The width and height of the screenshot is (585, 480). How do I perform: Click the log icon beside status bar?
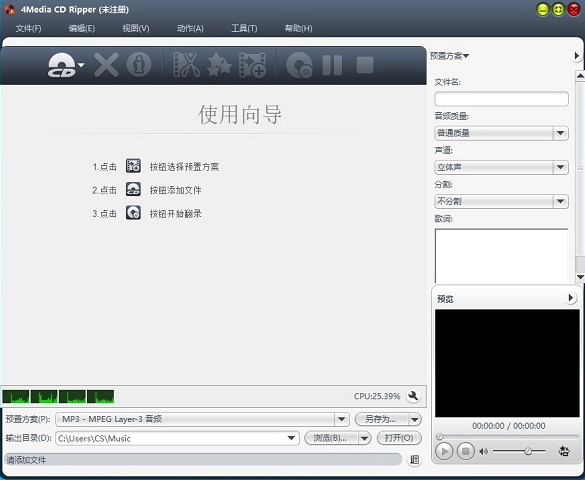point(414,459)
